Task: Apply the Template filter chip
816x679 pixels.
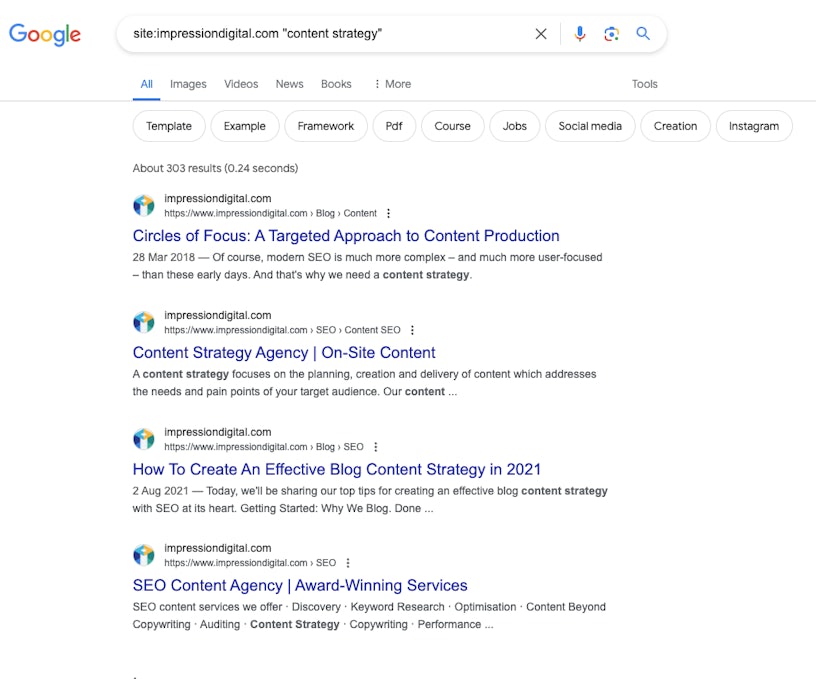Action: coord(169,126)
